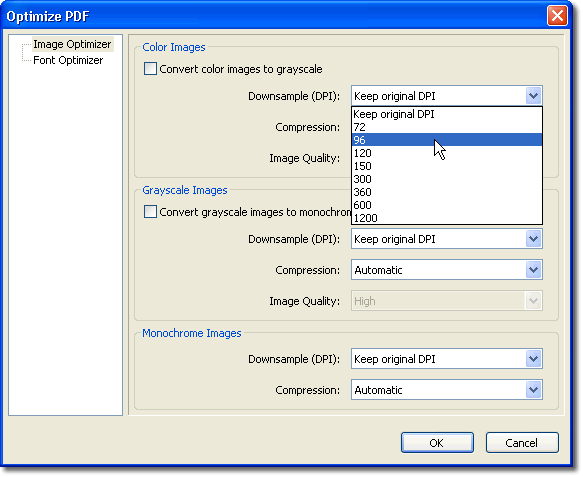Dismiss dialog with Cancel button
Image resolution: width=583 pixels, height=477 pixels.
click(522, 443)
